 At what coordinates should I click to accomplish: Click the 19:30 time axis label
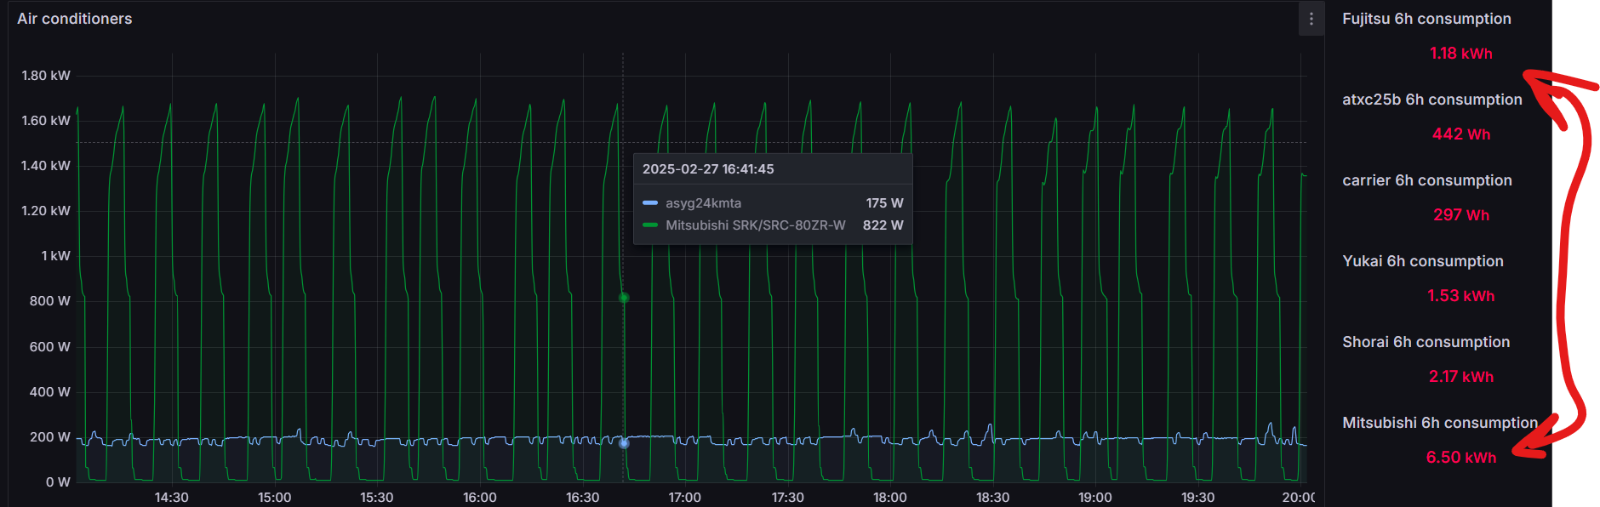[x=1197, y=497]
